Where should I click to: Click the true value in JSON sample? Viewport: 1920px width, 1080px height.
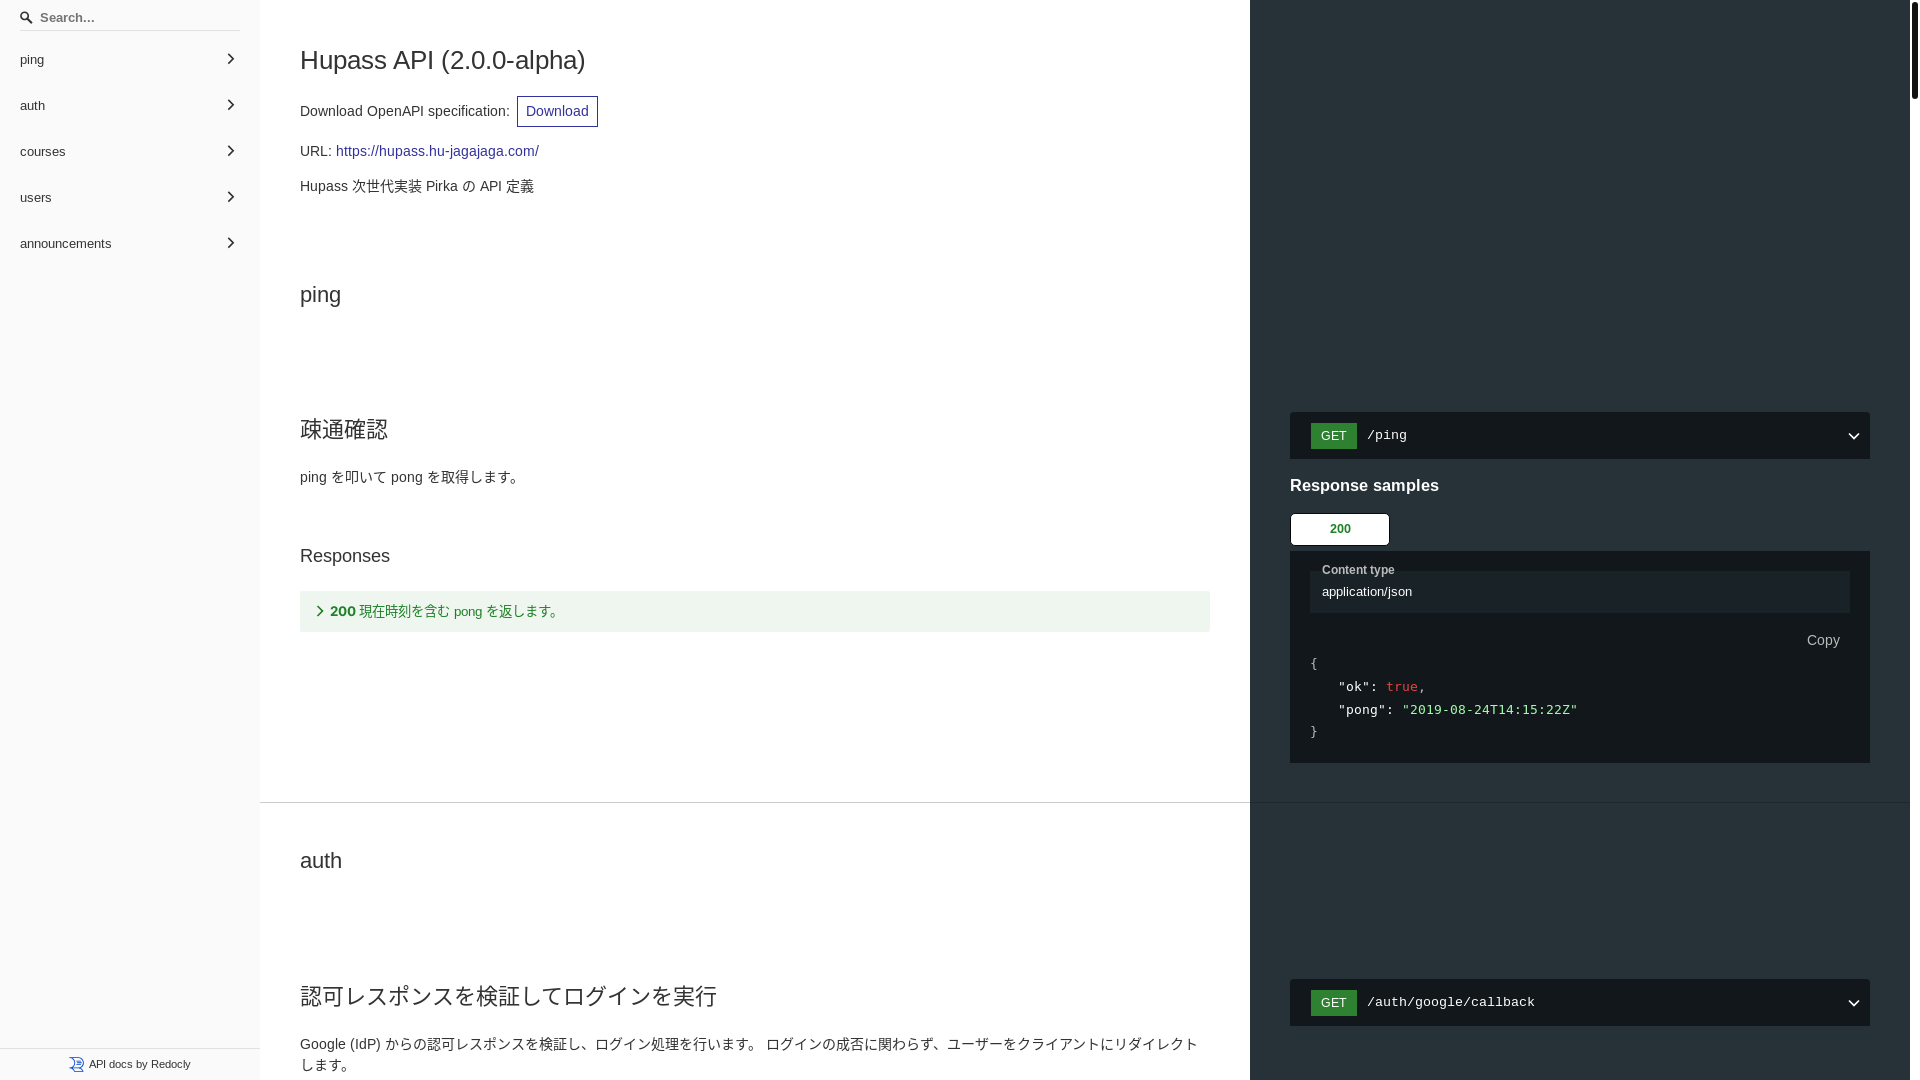click(1402, 687)
